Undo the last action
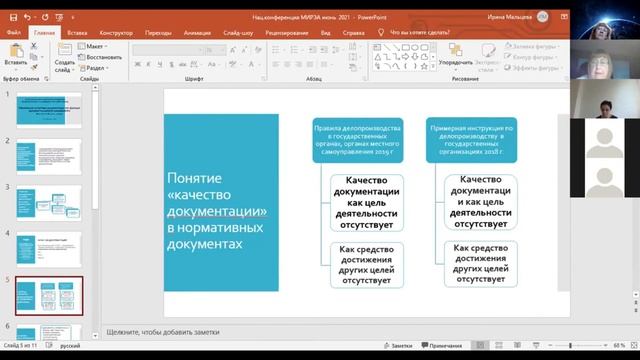 point(27,17)
